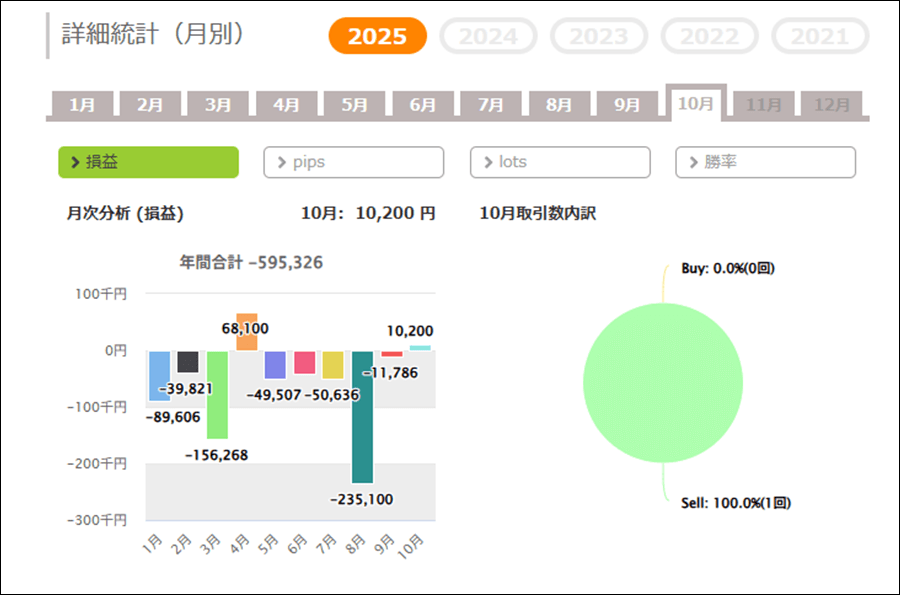Switch to the lots view button

click(x=560, y=162)
